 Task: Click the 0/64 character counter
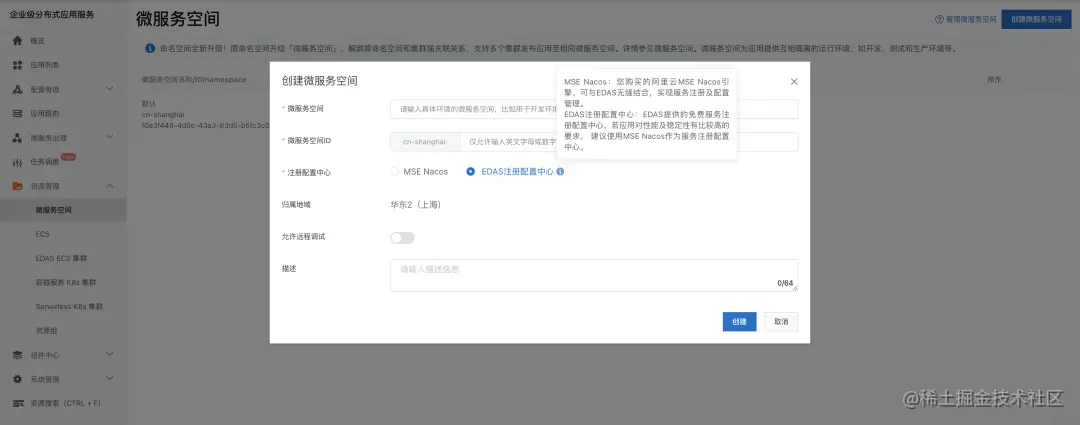click(785, 283)
